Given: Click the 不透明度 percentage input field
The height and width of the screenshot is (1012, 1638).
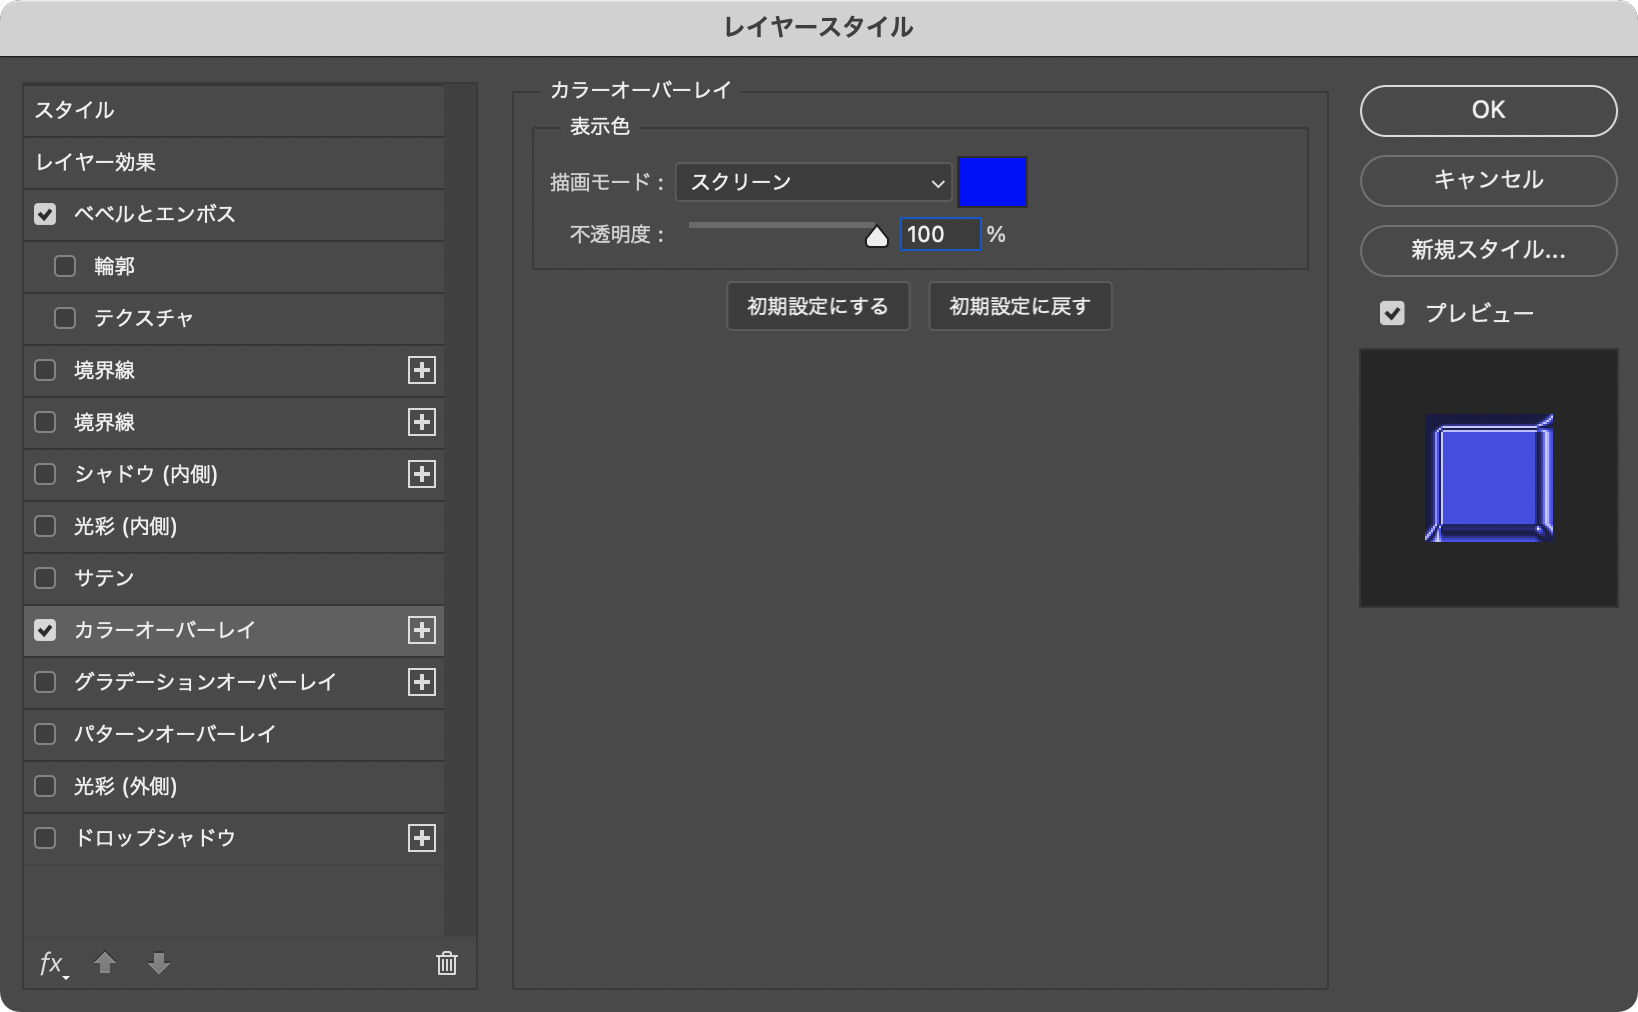Looking at the screenshot, I should (939, 234).
